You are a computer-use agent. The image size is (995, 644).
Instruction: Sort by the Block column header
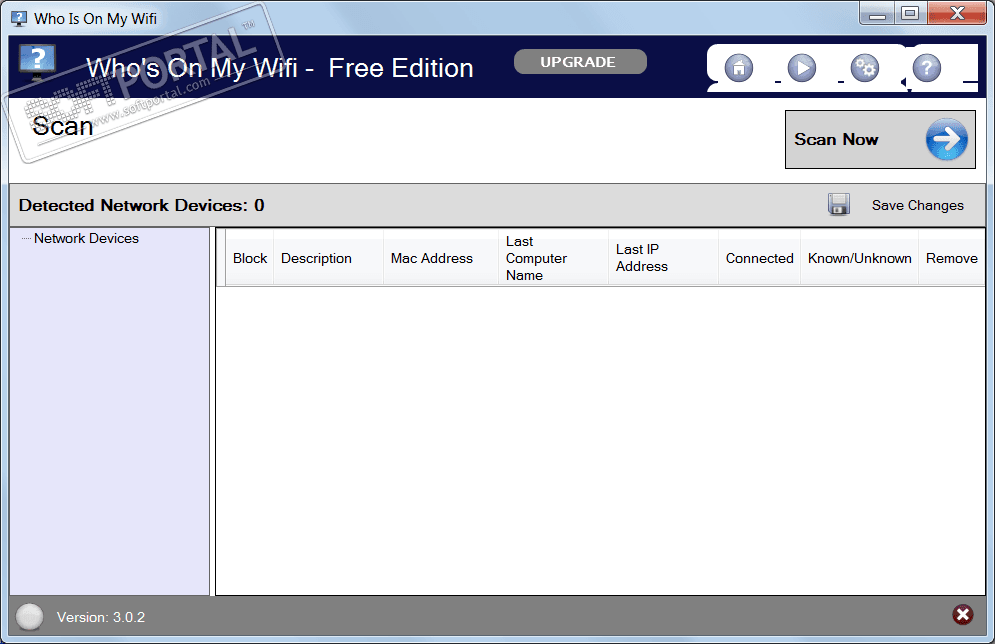(249, 258)
